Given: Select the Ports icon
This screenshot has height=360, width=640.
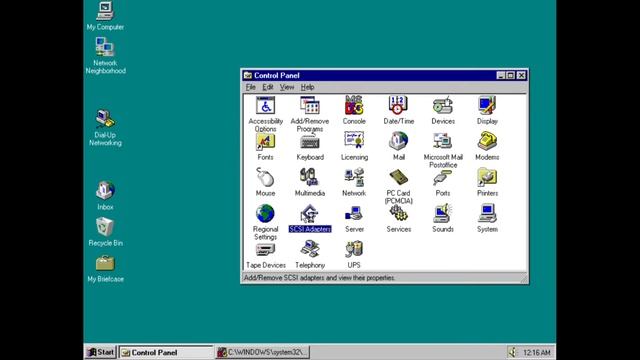Looking at the screenshot, I should point(443,177).
